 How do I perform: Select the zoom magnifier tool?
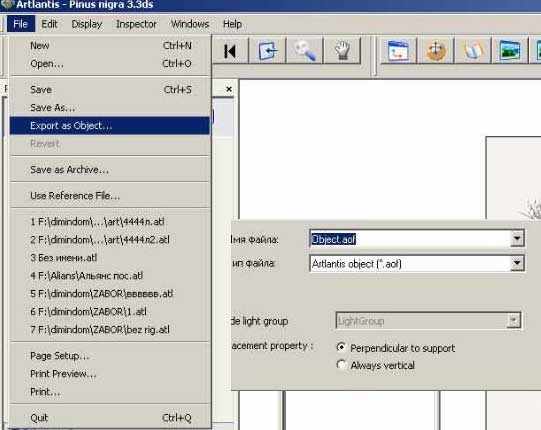[305, 51]
